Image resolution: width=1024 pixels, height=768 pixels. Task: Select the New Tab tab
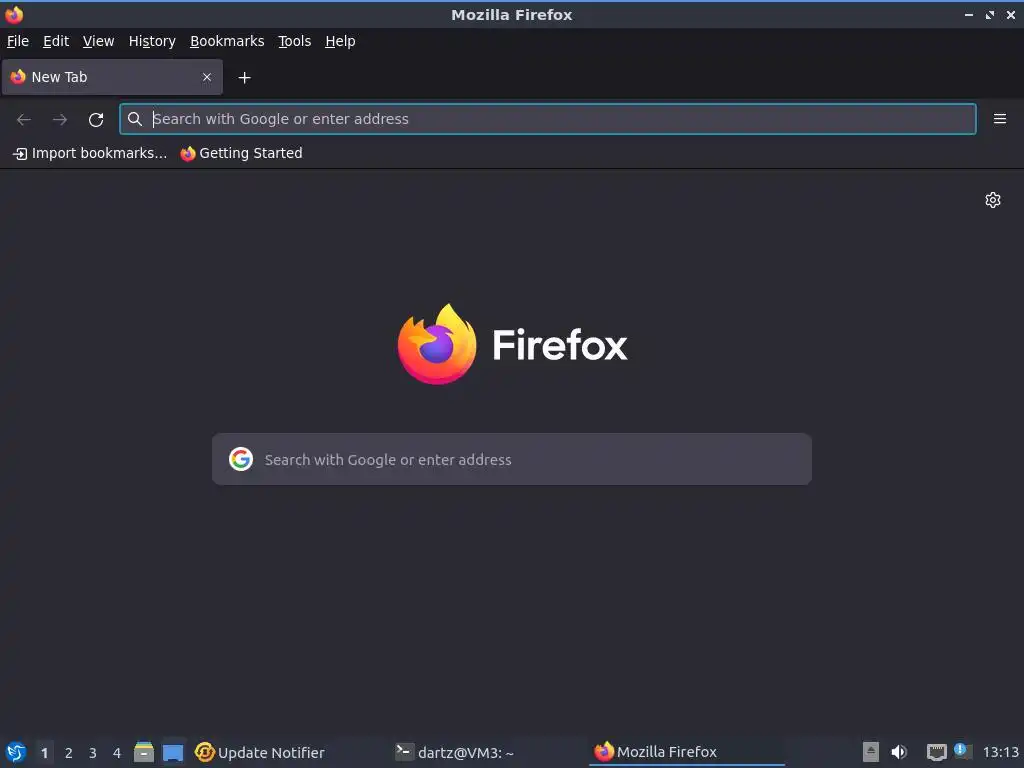pos(112,77)
